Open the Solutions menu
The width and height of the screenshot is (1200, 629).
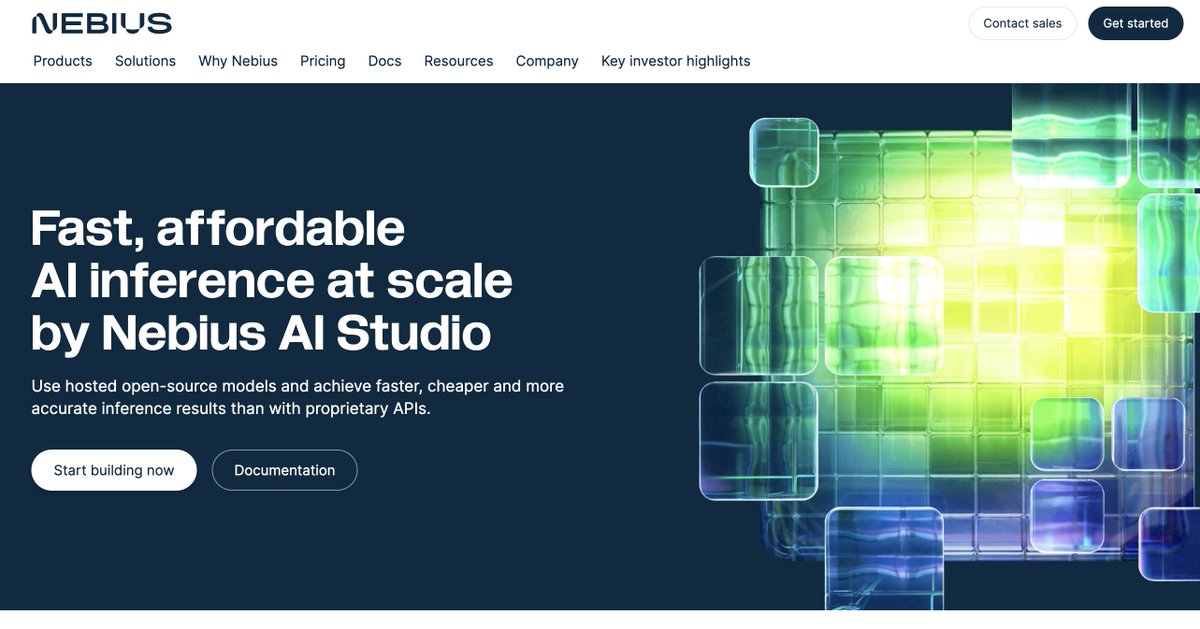145,61
